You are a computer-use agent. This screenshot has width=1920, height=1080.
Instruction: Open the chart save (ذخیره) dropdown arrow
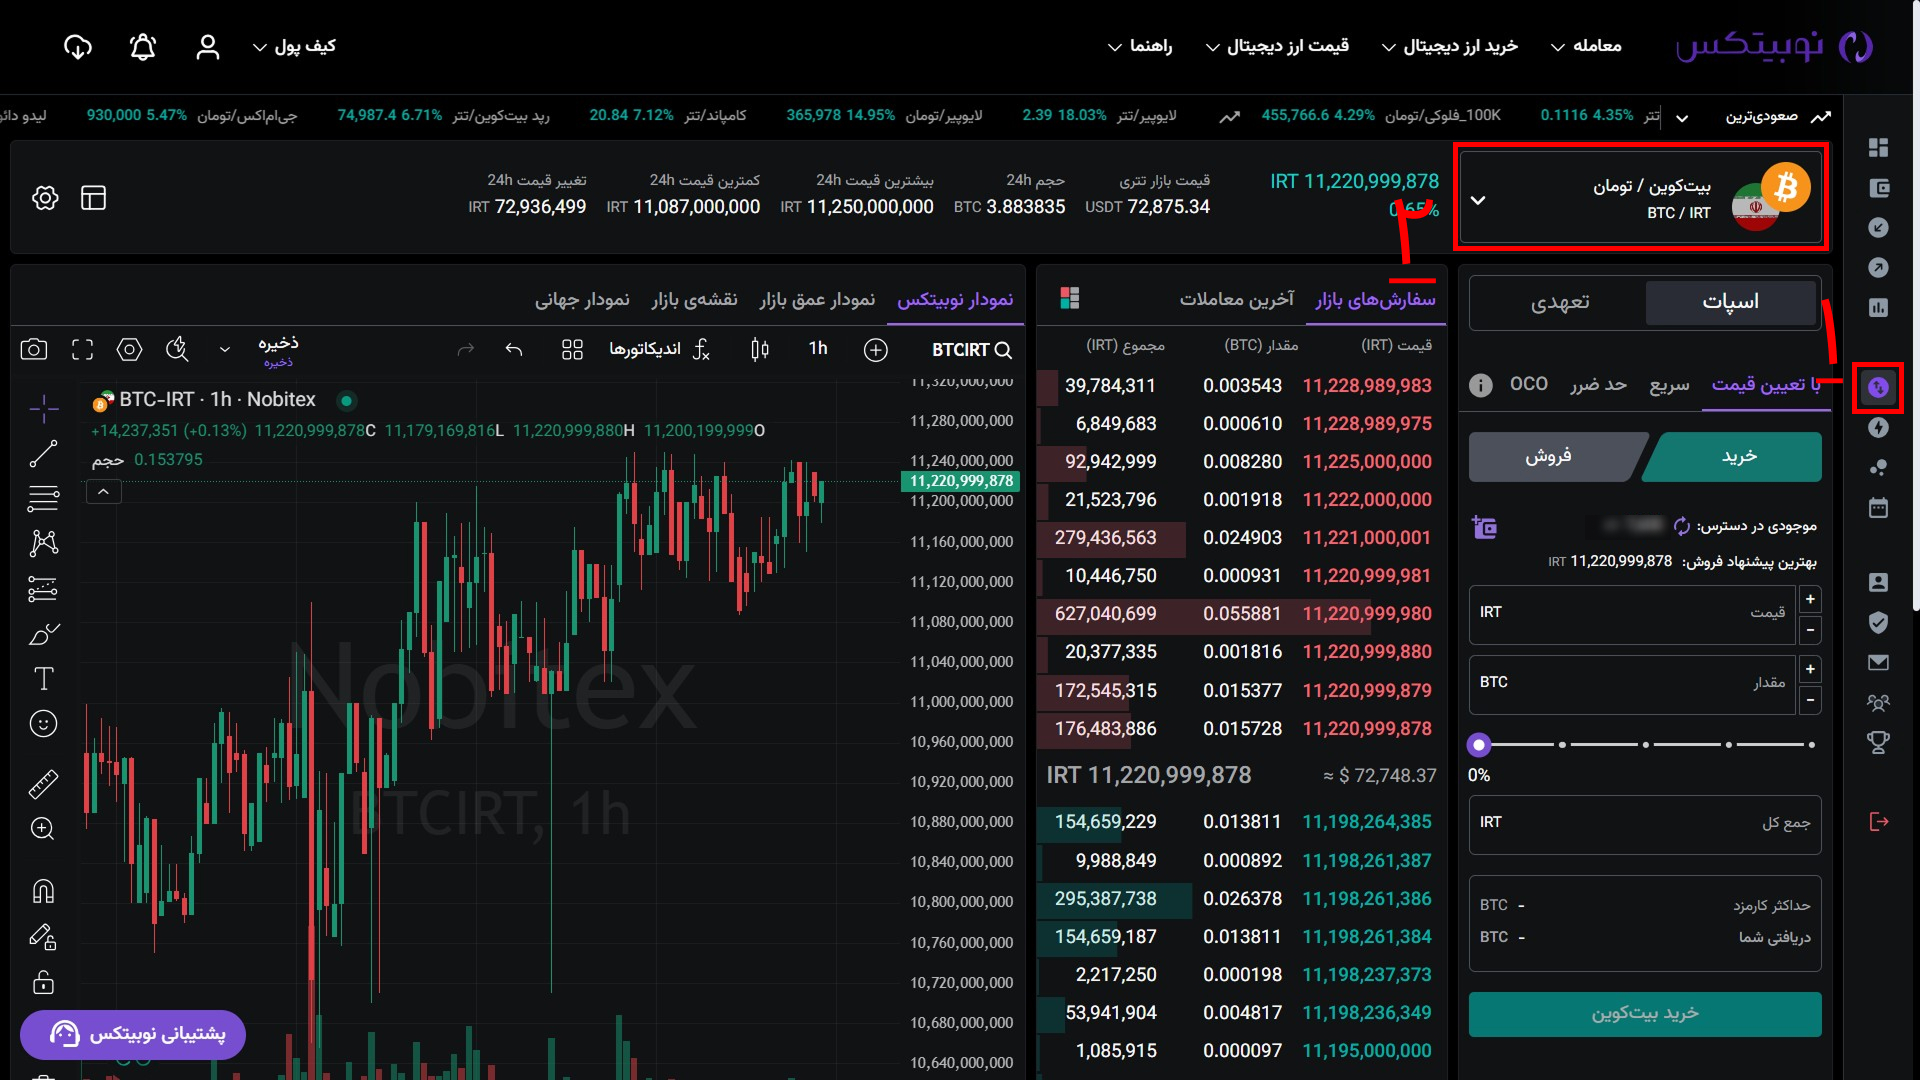tap(225, 349)
